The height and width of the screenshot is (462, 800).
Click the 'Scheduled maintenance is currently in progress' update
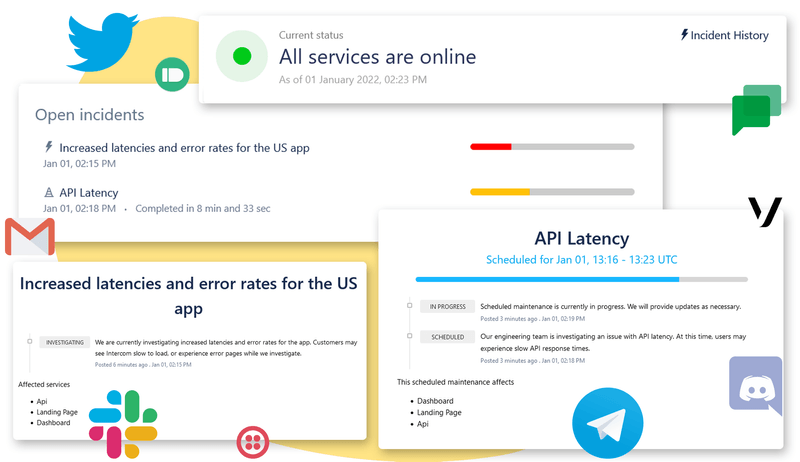(x=611, y=306)
